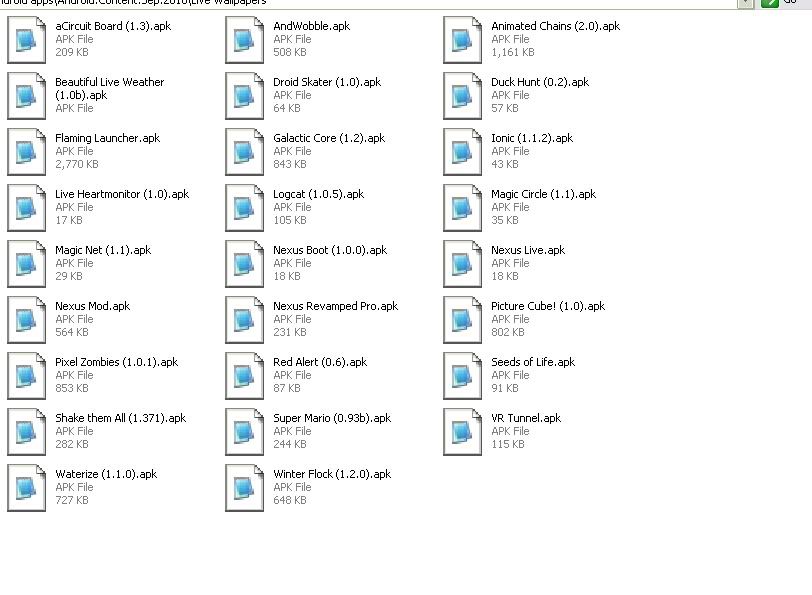The width and height of the screenshot is (812, 595).
Task: Click the '1,161 KB' size under Animated Chains
Action: coord(513,52)
